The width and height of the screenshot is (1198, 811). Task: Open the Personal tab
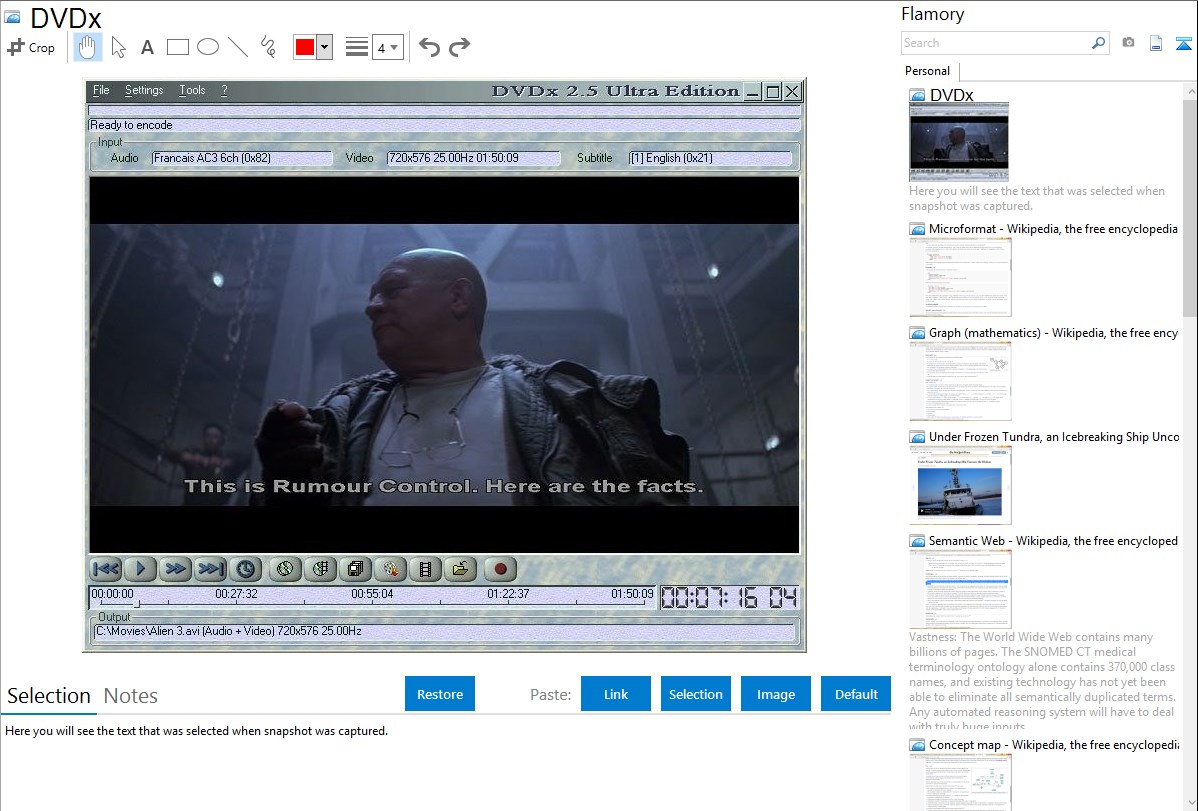coord(927,71)
